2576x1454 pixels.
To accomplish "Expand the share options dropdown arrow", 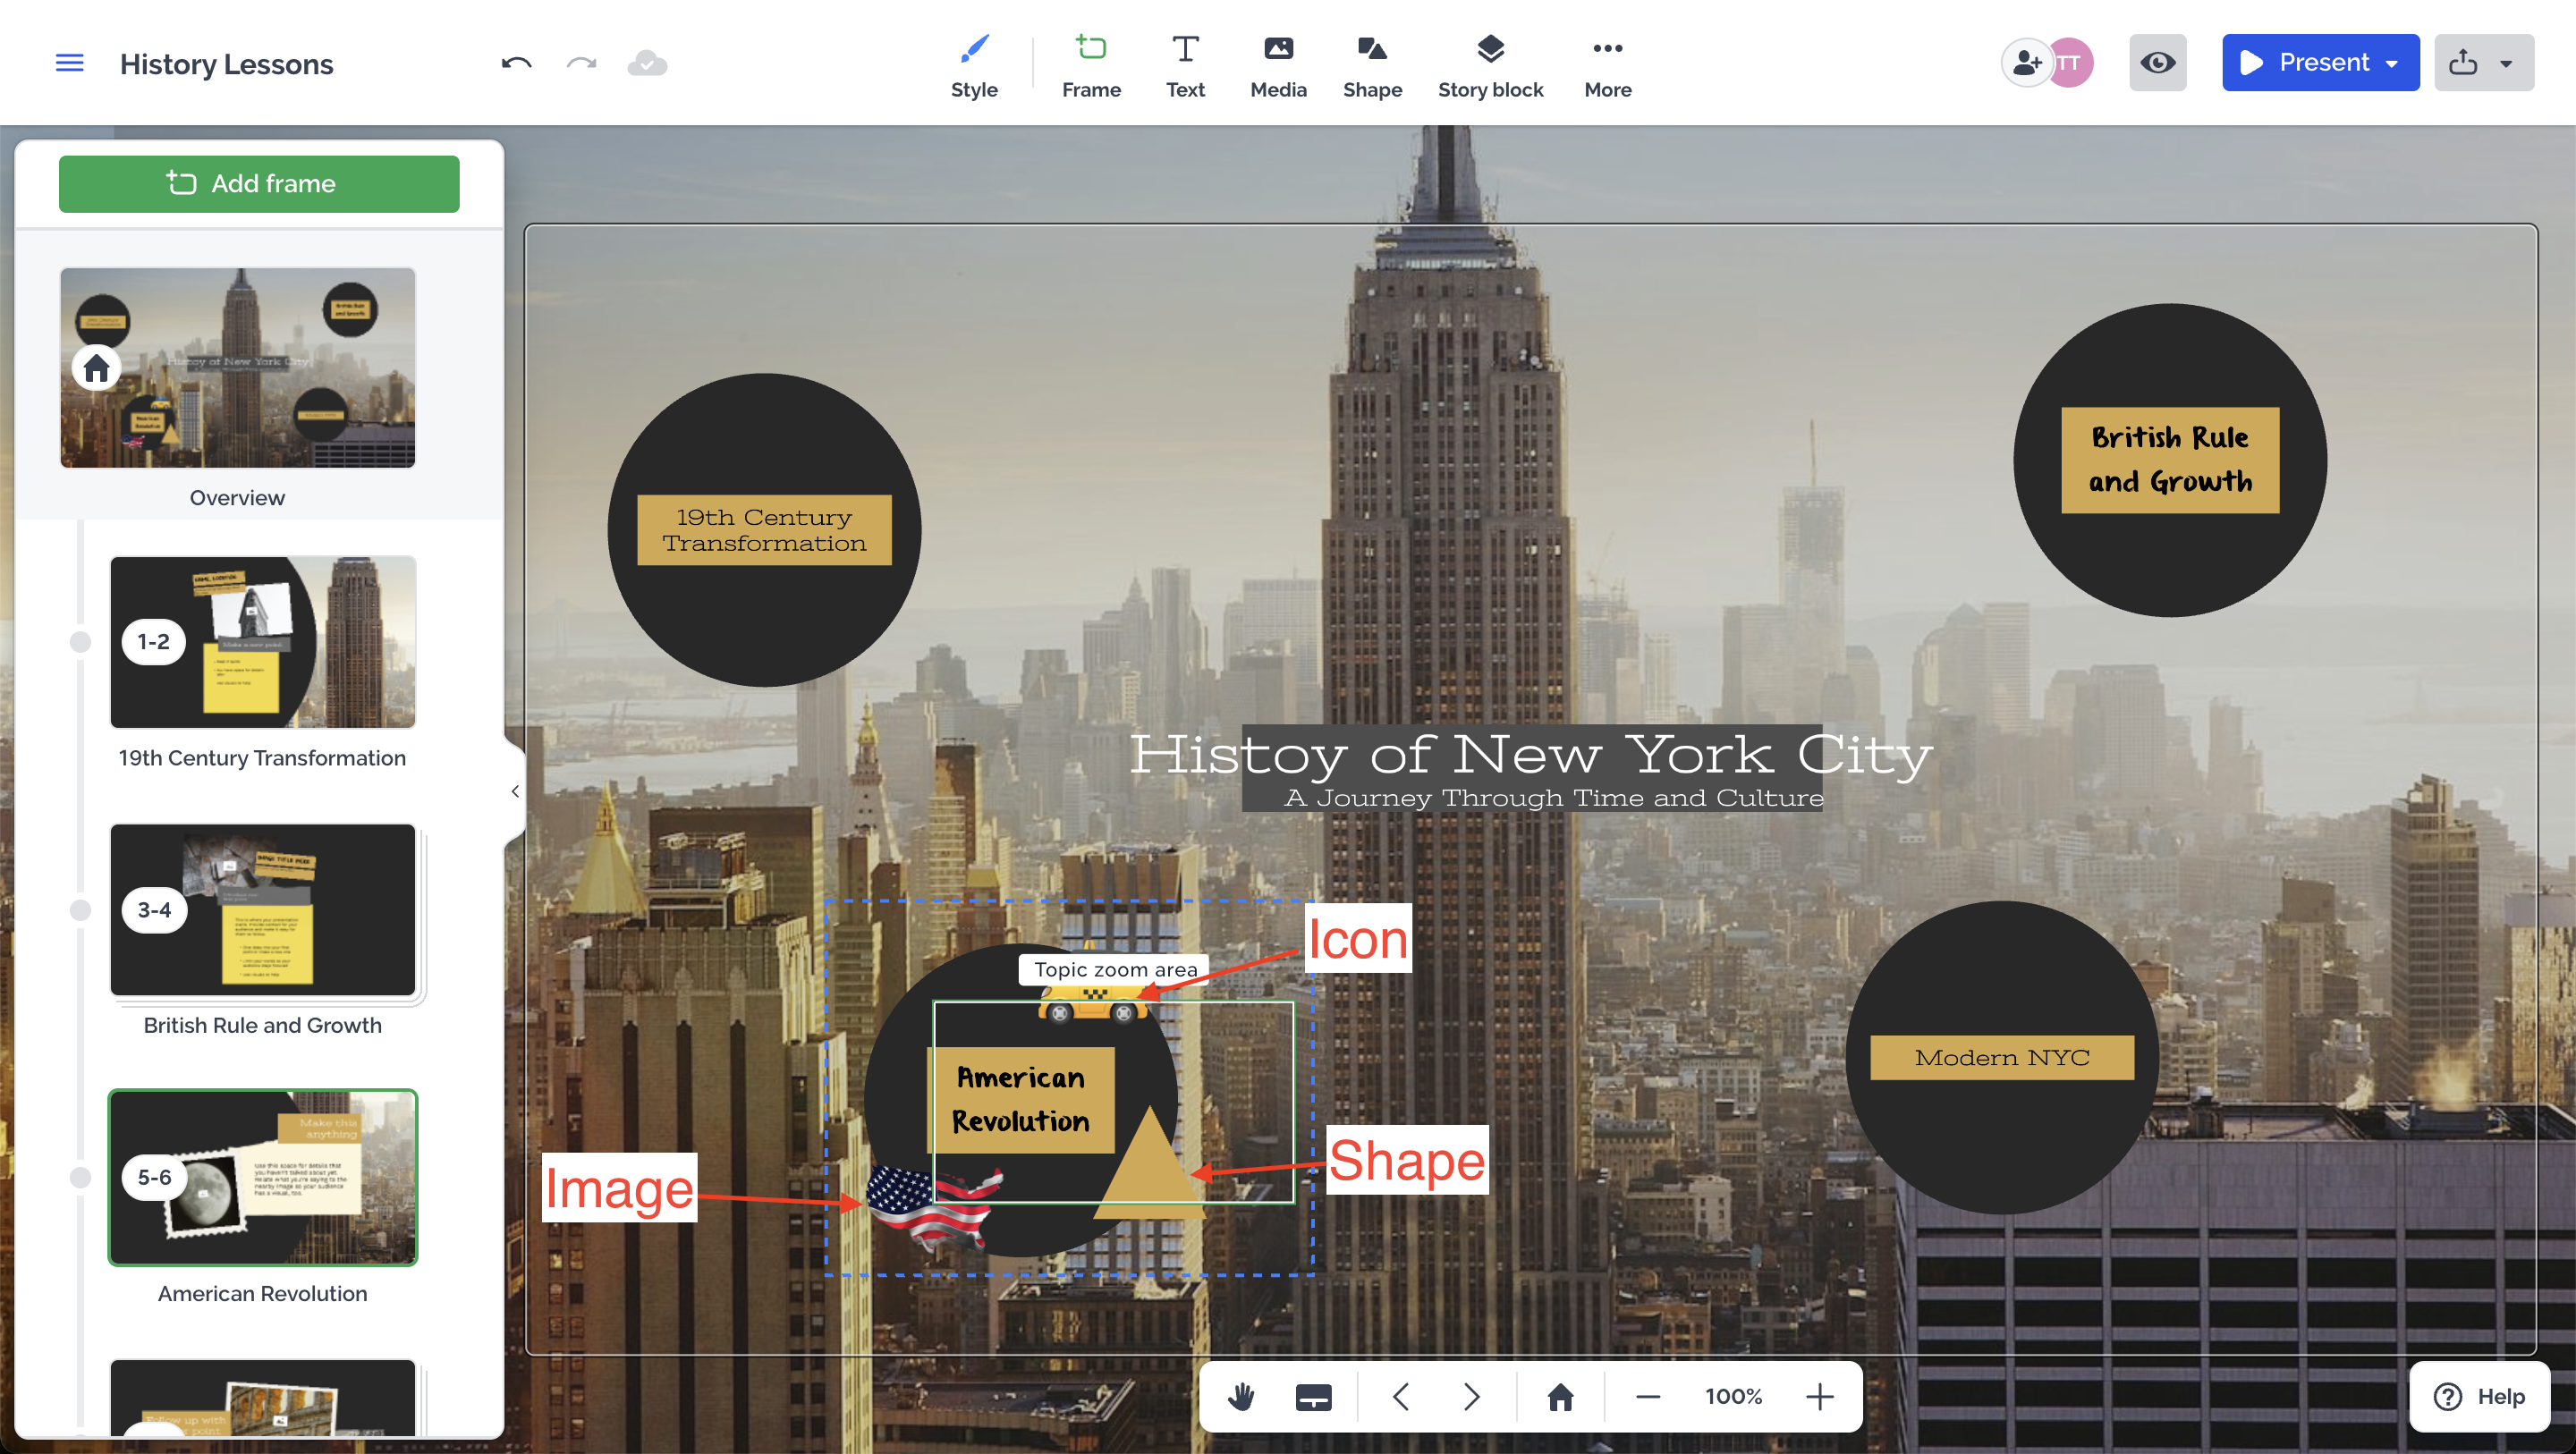I will (x=2506, y=64).
